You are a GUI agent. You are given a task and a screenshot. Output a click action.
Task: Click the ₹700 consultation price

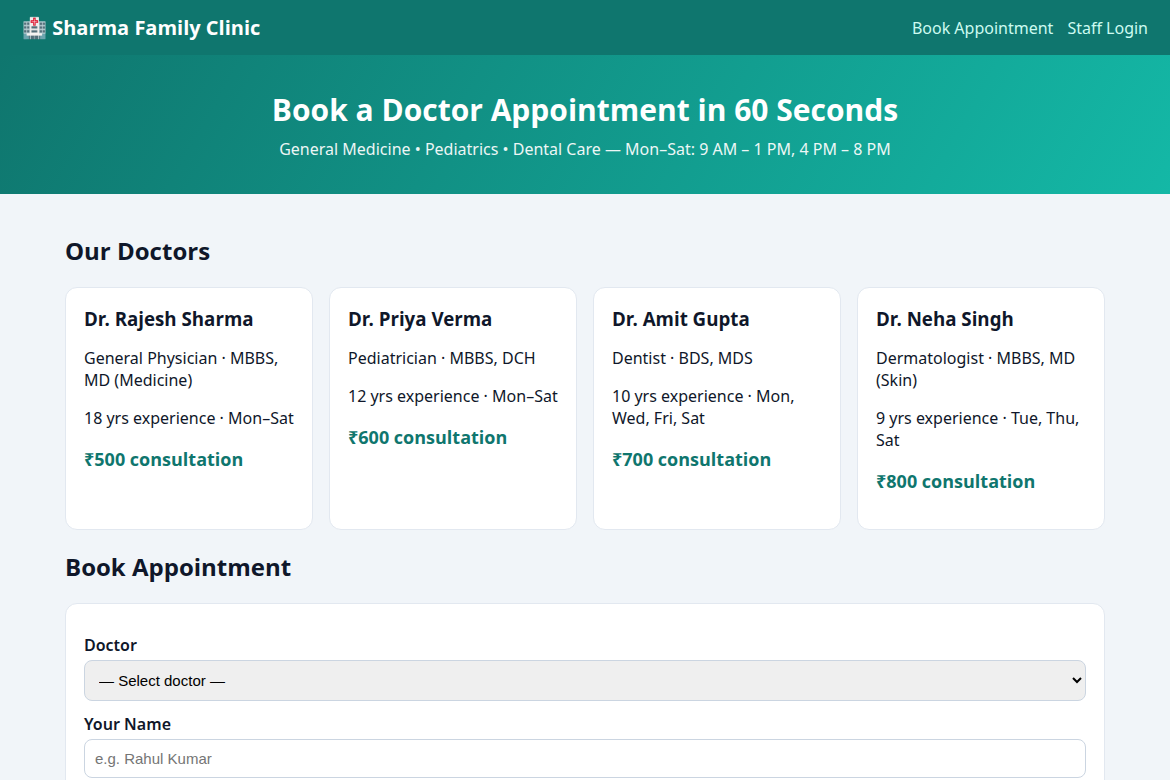pyautogui.click(x=692, y=460)
